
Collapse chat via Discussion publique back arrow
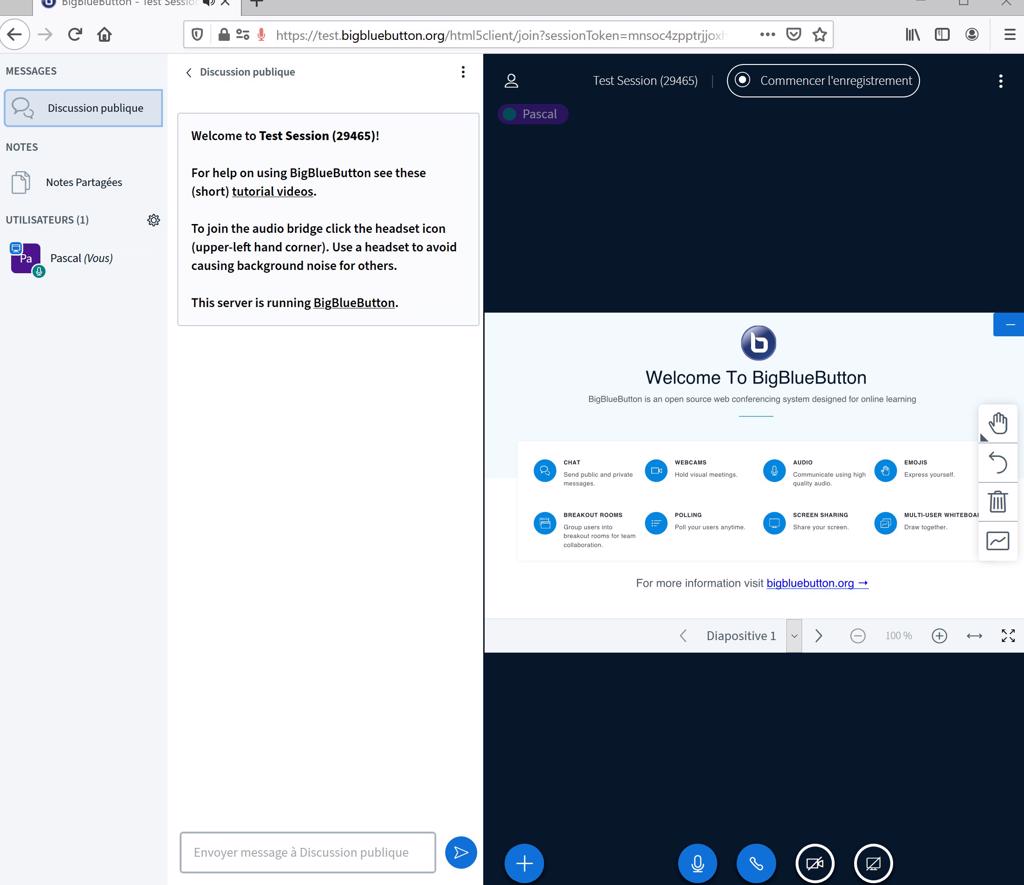[240, 72]
